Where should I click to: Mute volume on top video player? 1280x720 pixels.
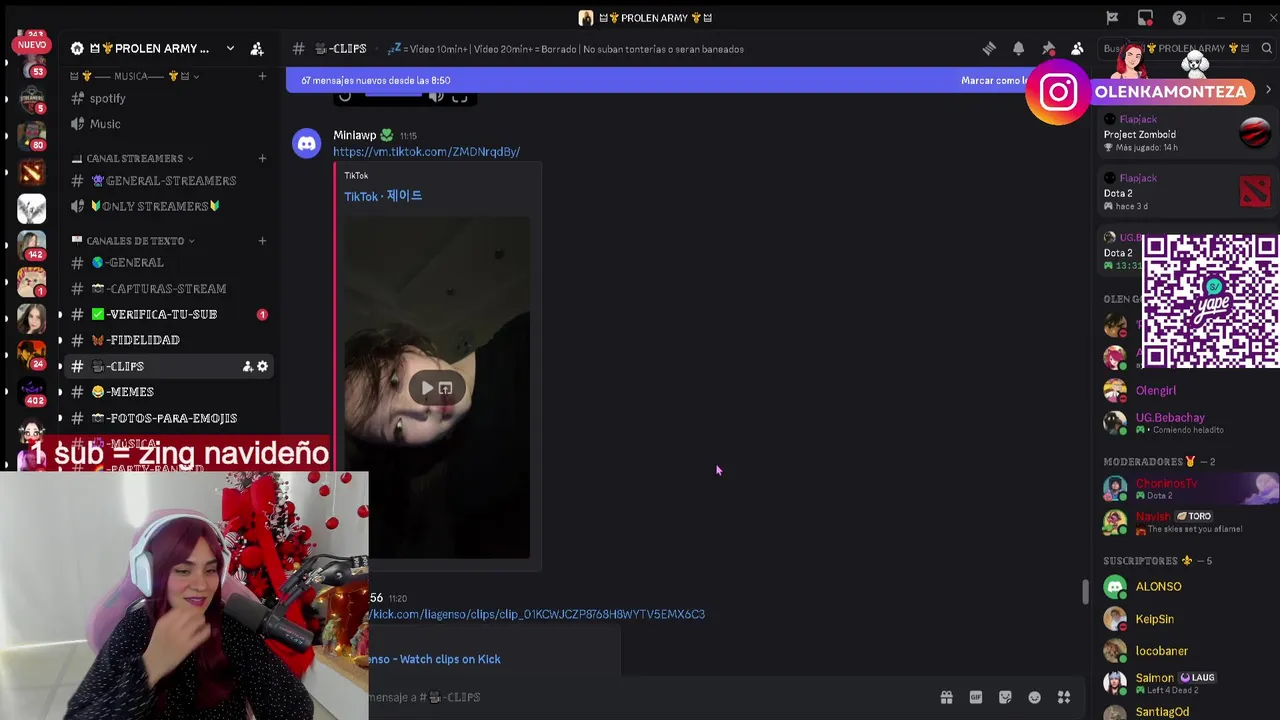pyautogui.click(x=436, y=96)
